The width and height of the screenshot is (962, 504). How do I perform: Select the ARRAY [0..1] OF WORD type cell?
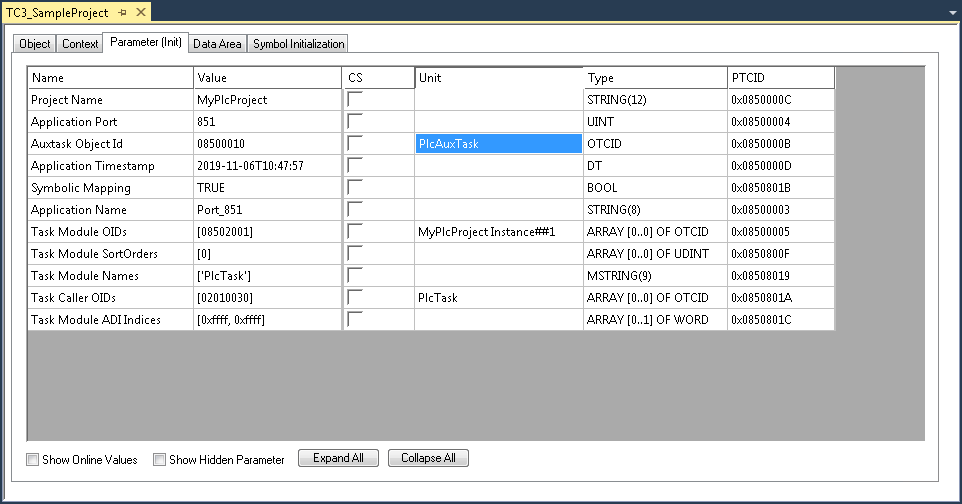(x=655, y=320)
